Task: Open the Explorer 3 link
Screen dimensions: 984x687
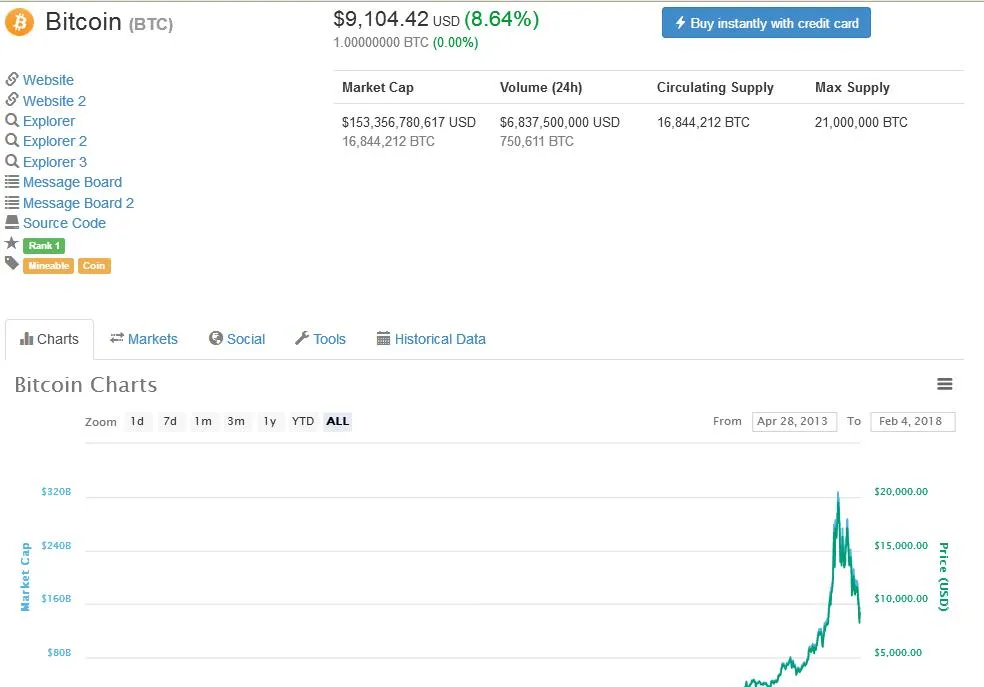Action: click(x=55, y=162)
